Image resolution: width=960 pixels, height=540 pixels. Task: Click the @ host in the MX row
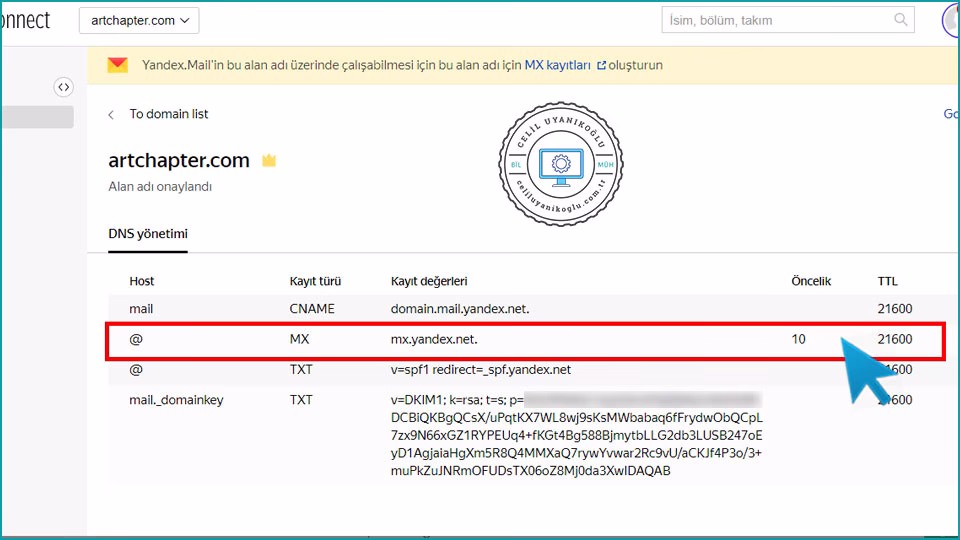(x=136, y=339)
